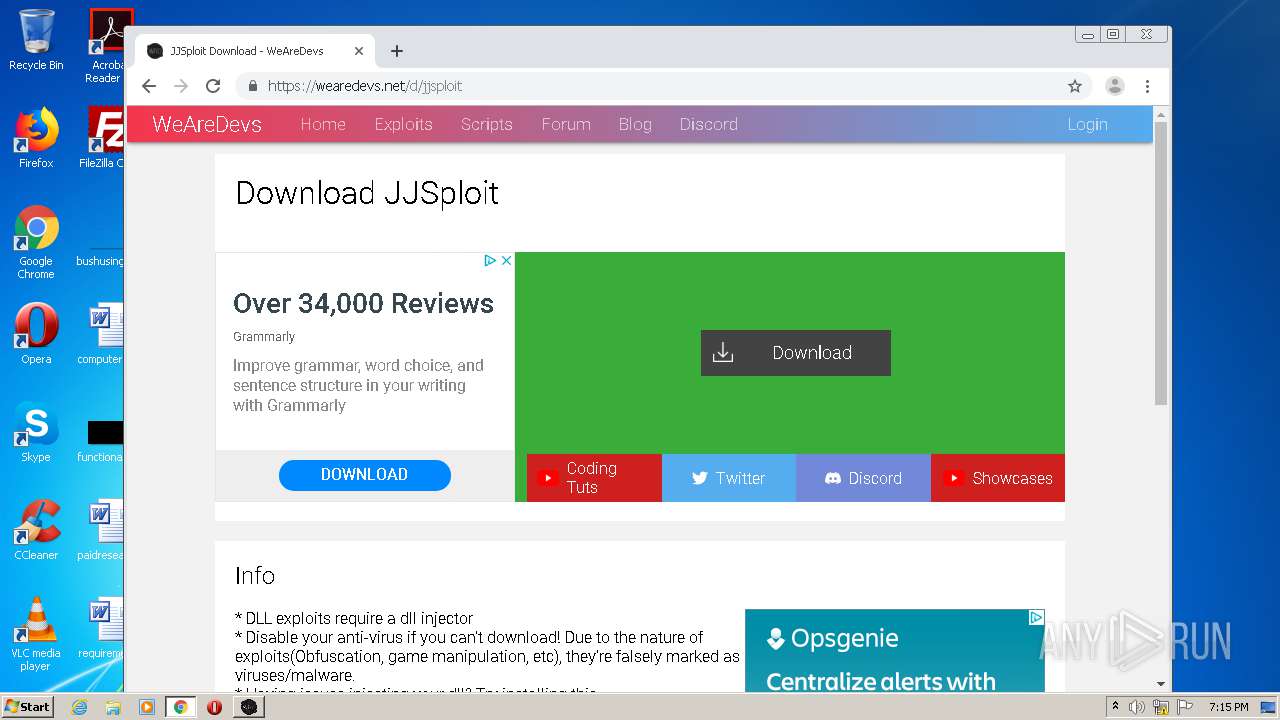Viewport: 1280px width, 720px height.
Task: Close the JJSploit Download tab
Action: tap(359, 51)
